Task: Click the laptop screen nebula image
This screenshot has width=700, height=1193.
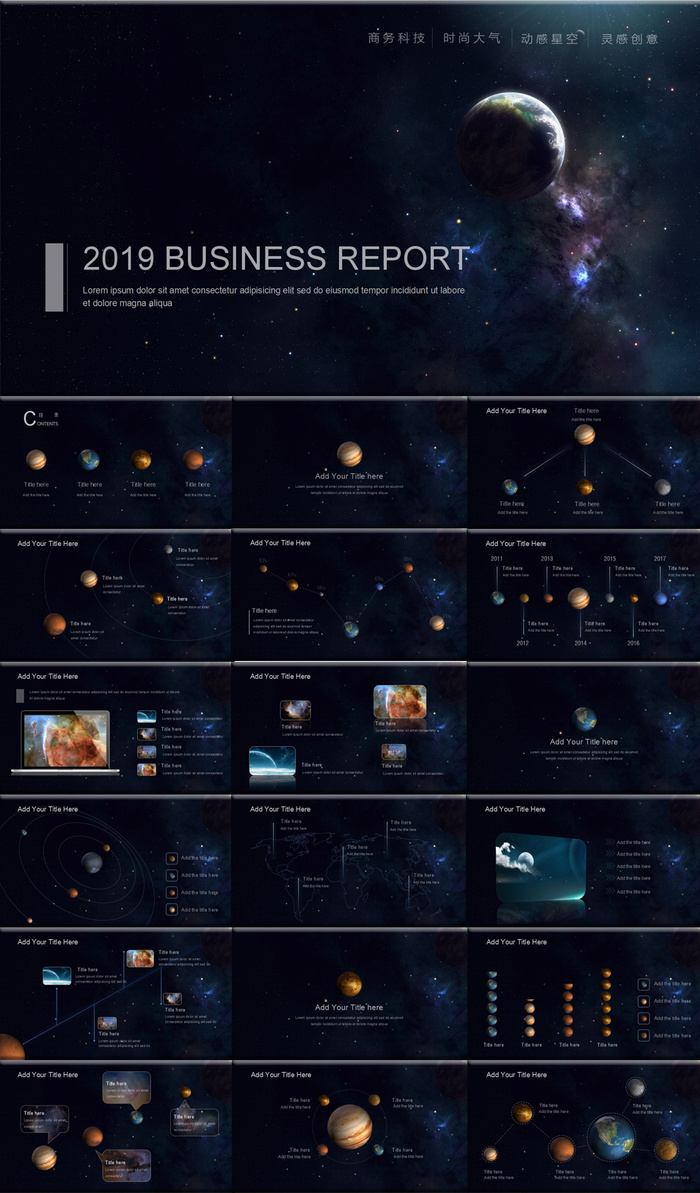Action: coord(65,740)
